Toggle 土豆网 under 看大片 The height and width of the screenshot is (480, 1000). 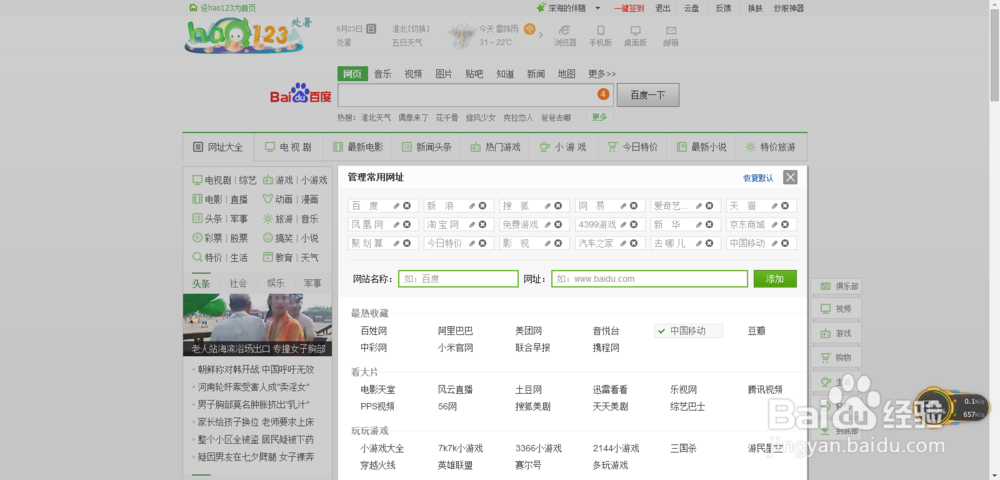click(529, 389)
